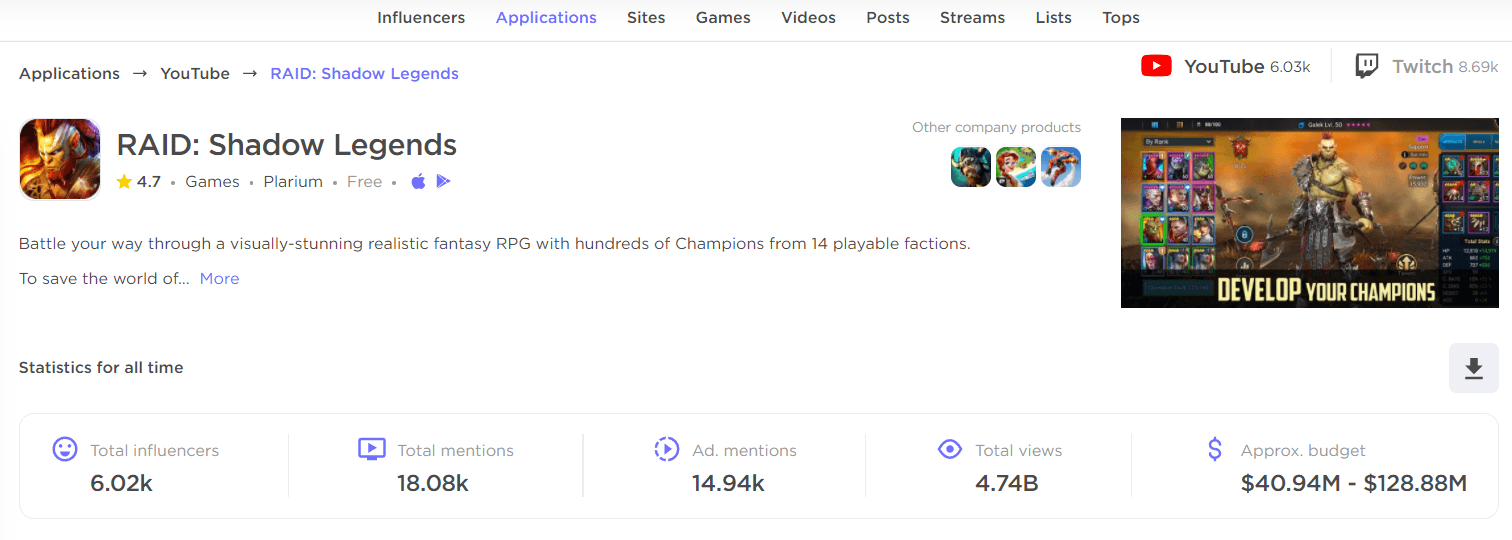Click the RAID: Shadow Legends app icon
The width and height of the screenshot is (1512, 540).
tap(60, 160)
